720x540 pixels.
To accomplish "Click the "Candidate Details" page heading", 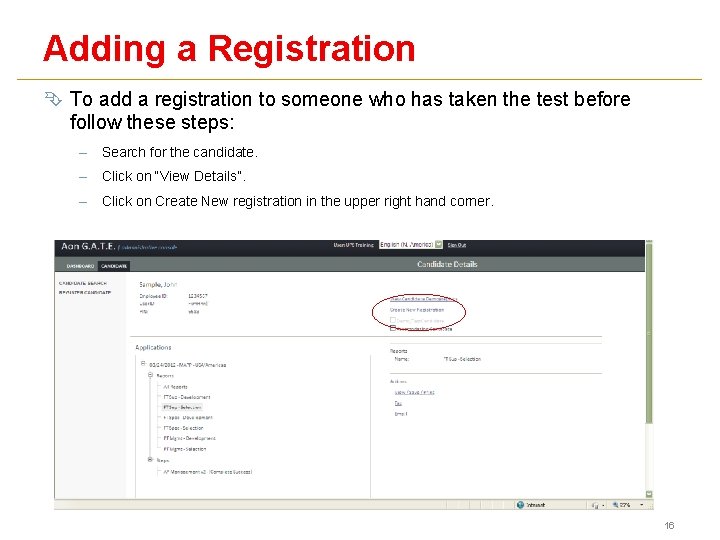I will pyautogui.click(x=447, y=264).
